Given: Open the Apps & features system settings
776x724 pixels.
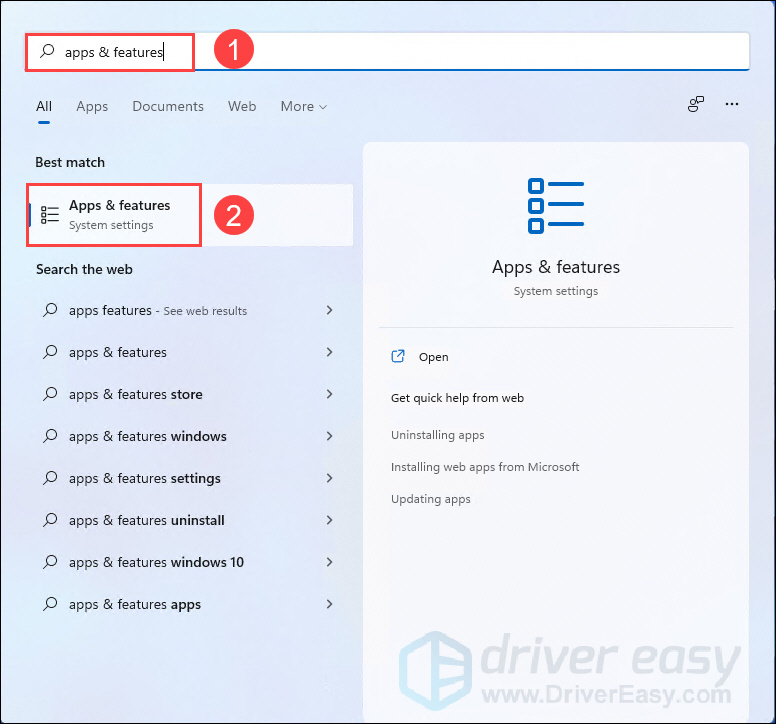Looking at the screenshot, I should pyautogui.click(x=190, y=215).
